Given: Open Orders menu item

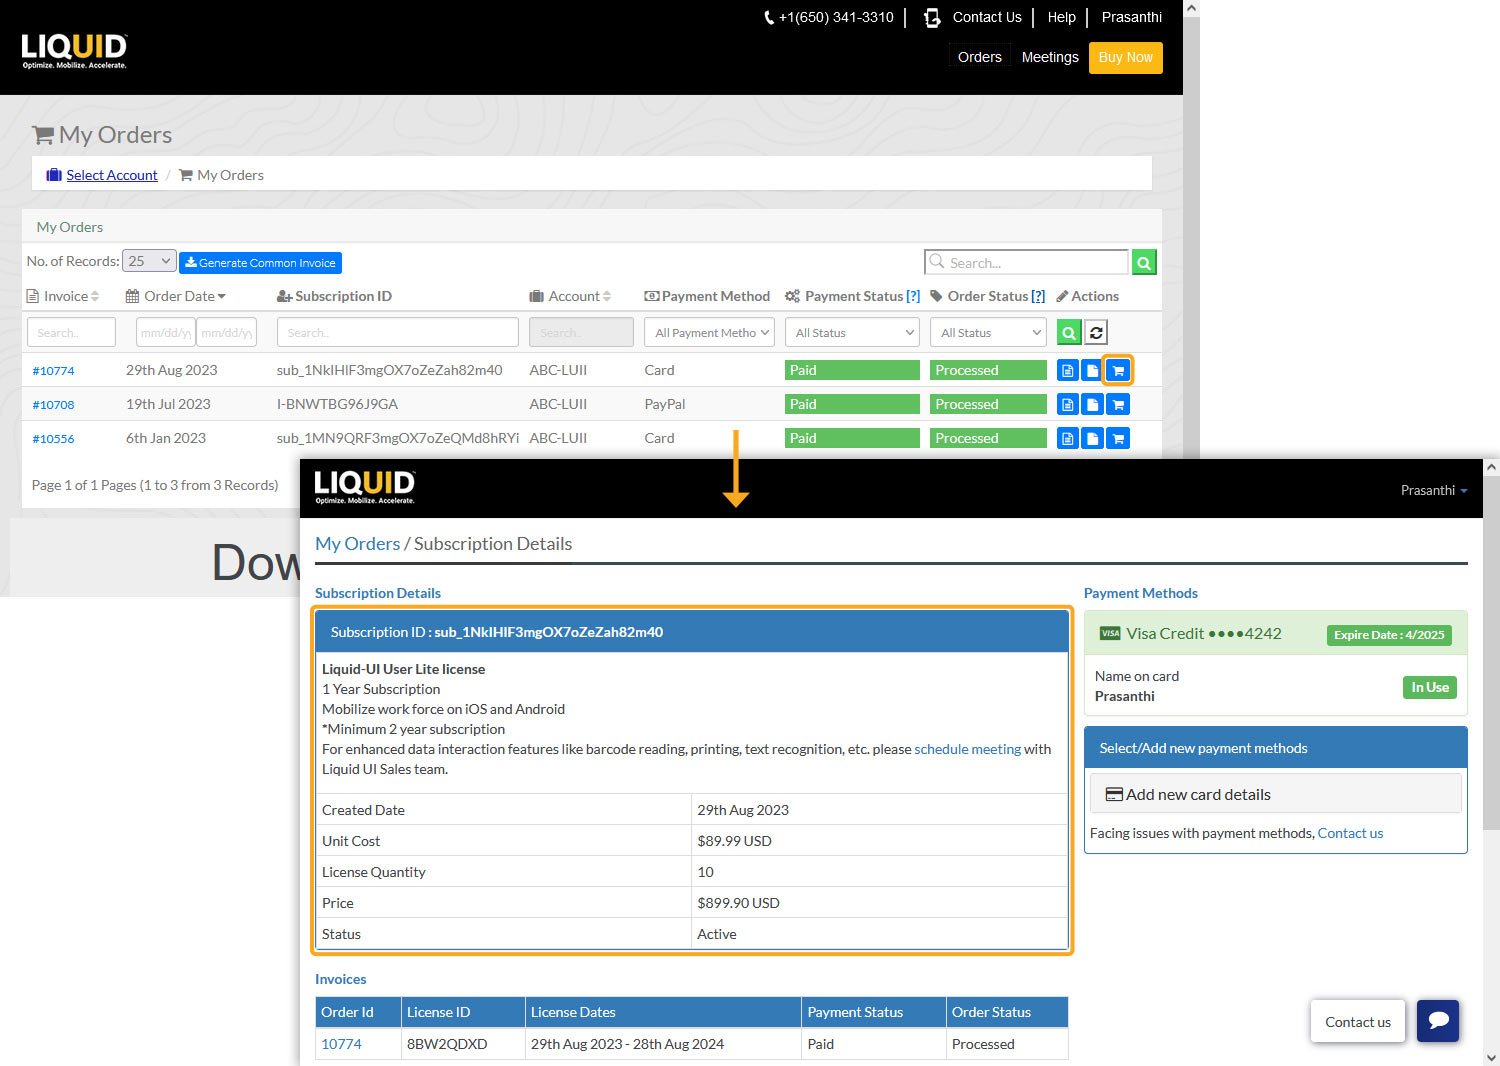Looking at the screenshot, I should click(979, 57).
